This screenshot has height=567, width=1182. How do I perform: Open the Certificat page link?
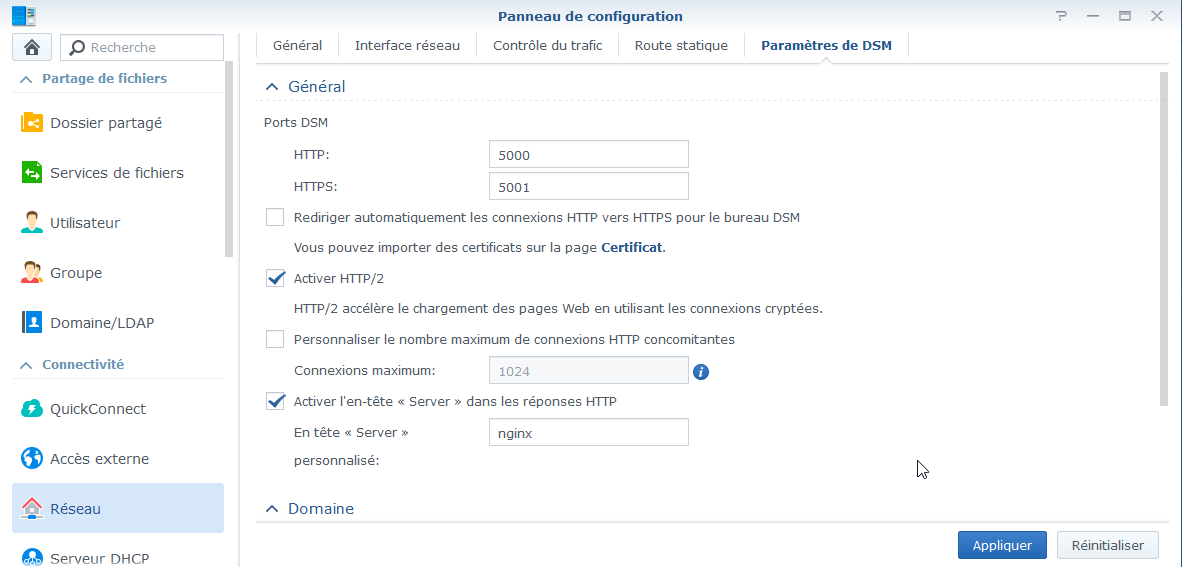[x=631, y=247]
